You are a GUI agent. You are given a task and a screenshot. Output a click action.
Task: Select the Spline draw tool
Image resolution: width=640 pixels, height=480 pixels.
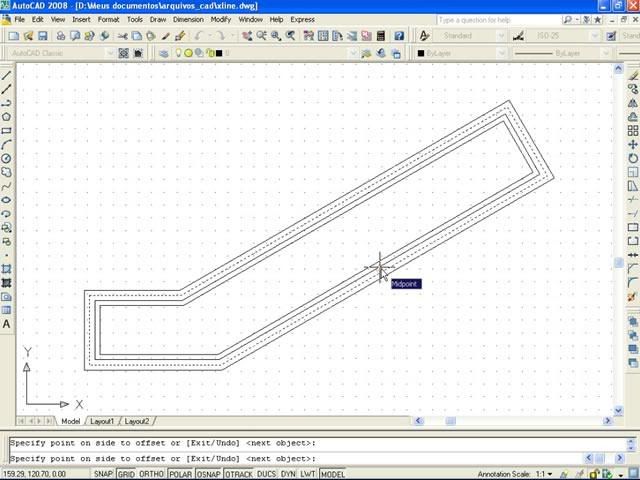click(6, 186)
